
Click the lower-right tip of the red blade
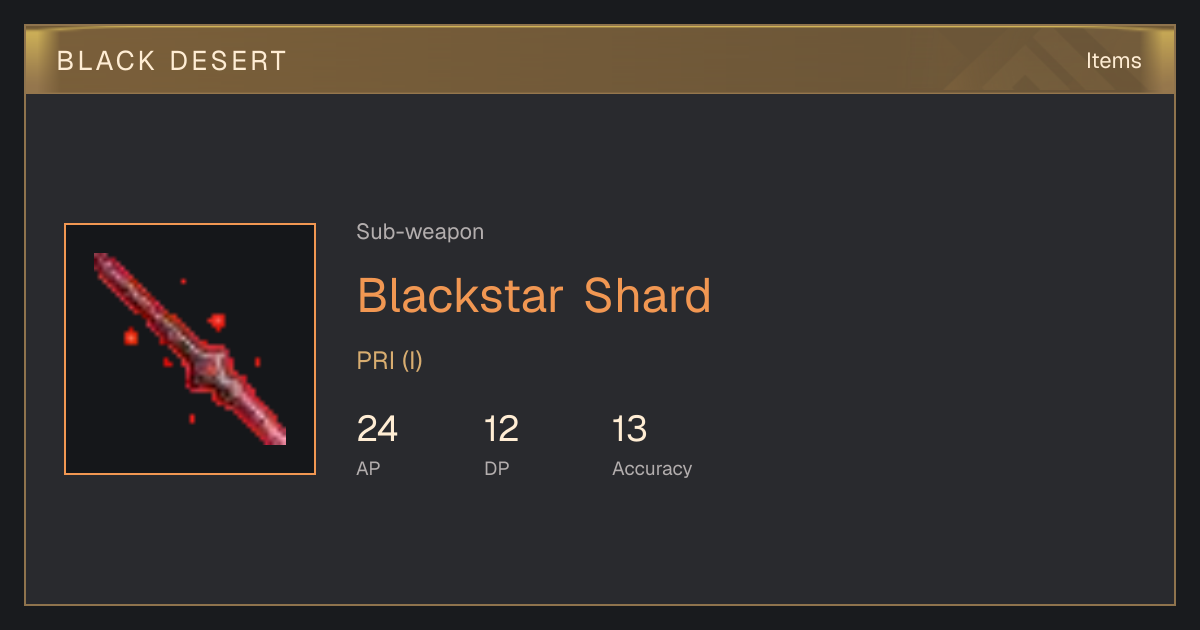pos(279,437)
